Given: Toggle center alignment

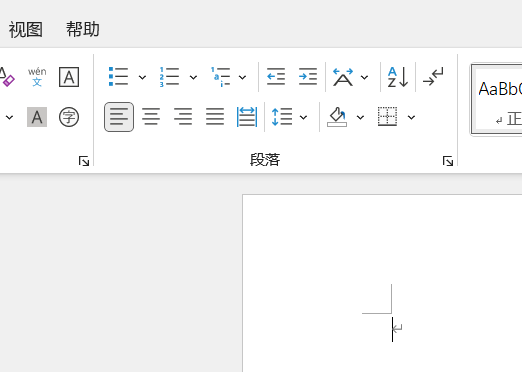Looking at the screenshot, I should click(151, 117).
